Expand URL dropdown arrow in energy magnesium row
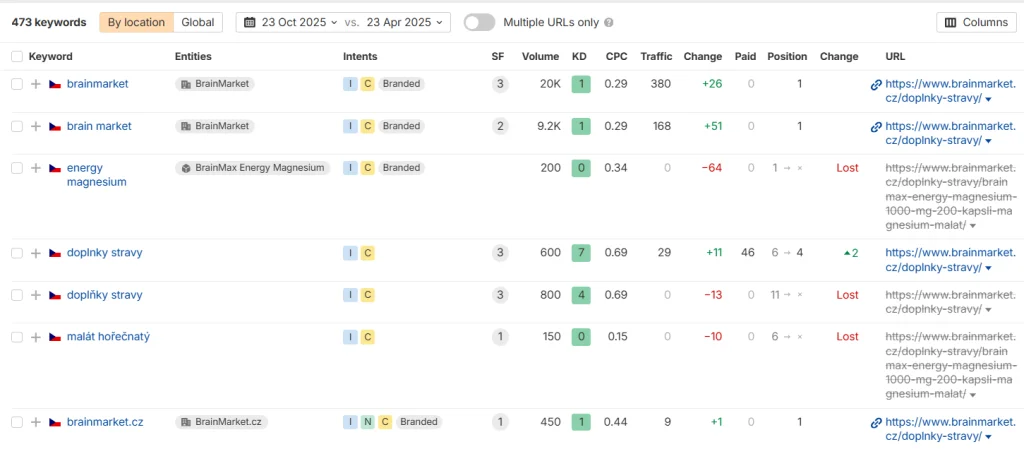 tap(973, 226)
